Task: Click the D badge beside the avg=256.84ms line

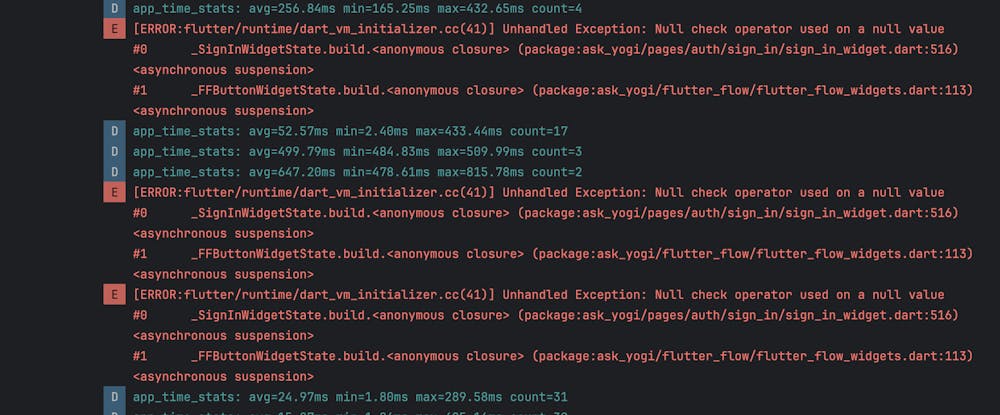Action: coord(114,8)
